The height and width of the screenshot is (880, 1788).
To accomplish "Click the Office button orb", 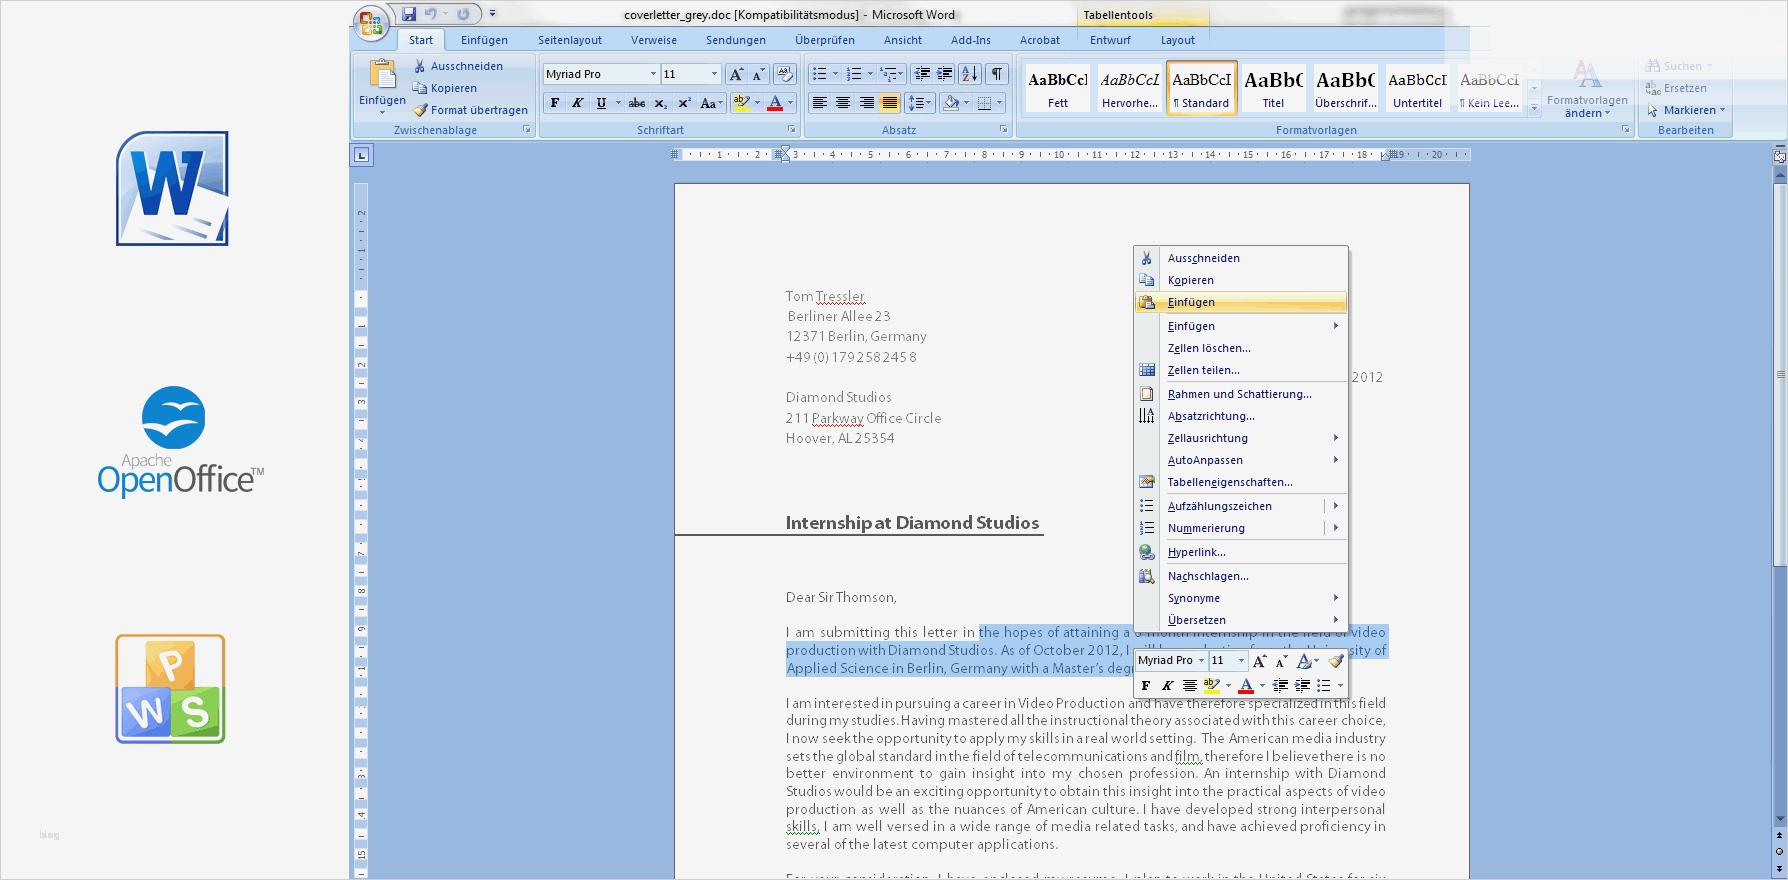I will tap(370, 23).
